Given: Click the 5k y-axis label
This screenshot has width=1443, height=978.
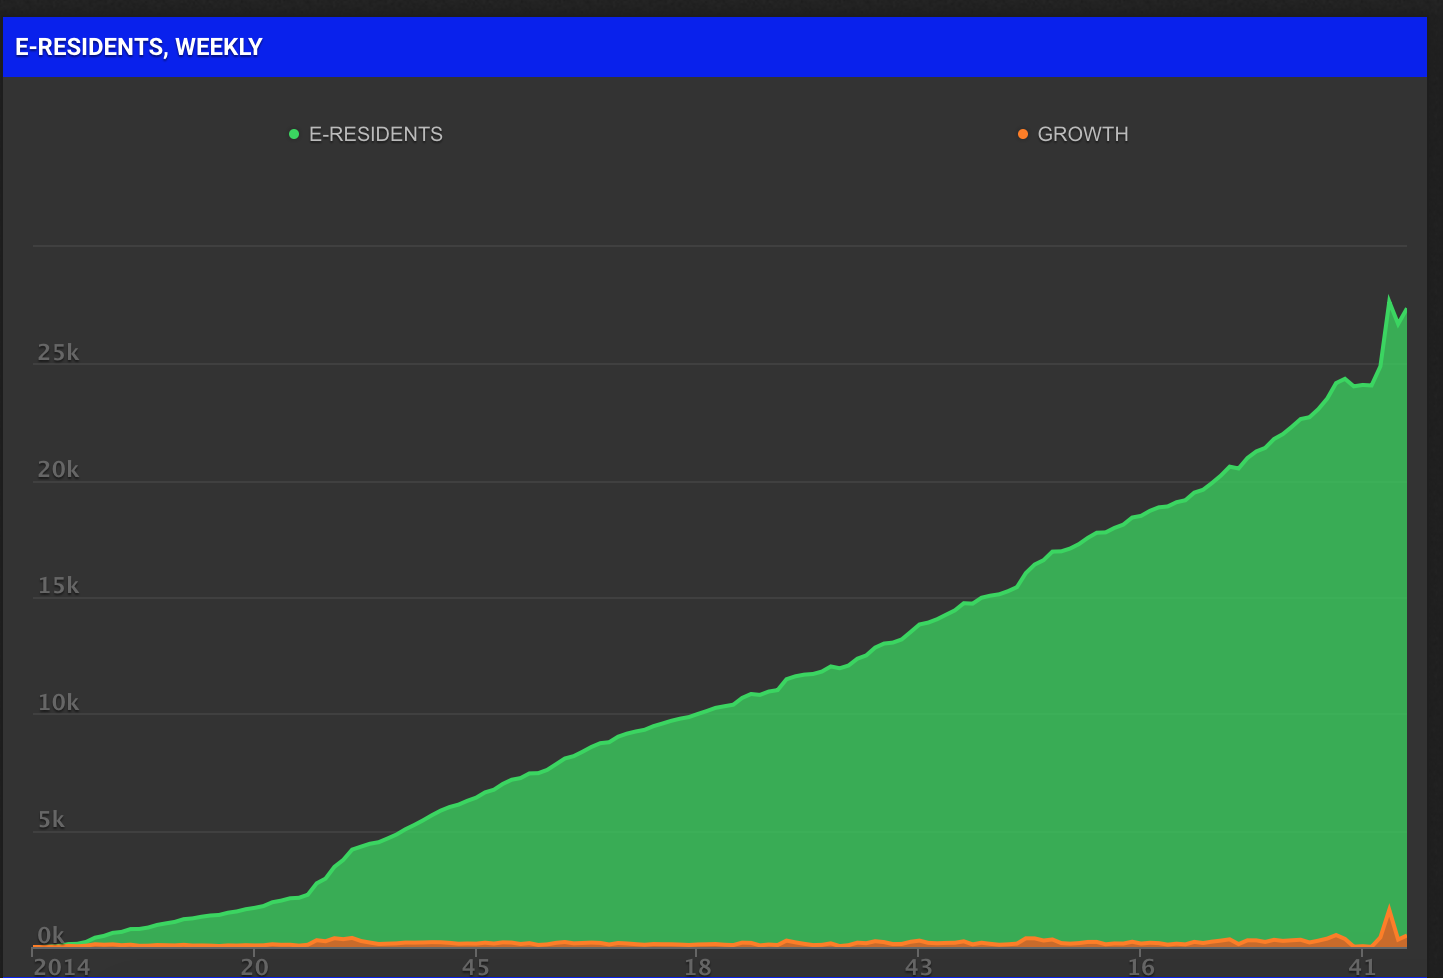Looking at the screenshot, I should pos(51,820).
